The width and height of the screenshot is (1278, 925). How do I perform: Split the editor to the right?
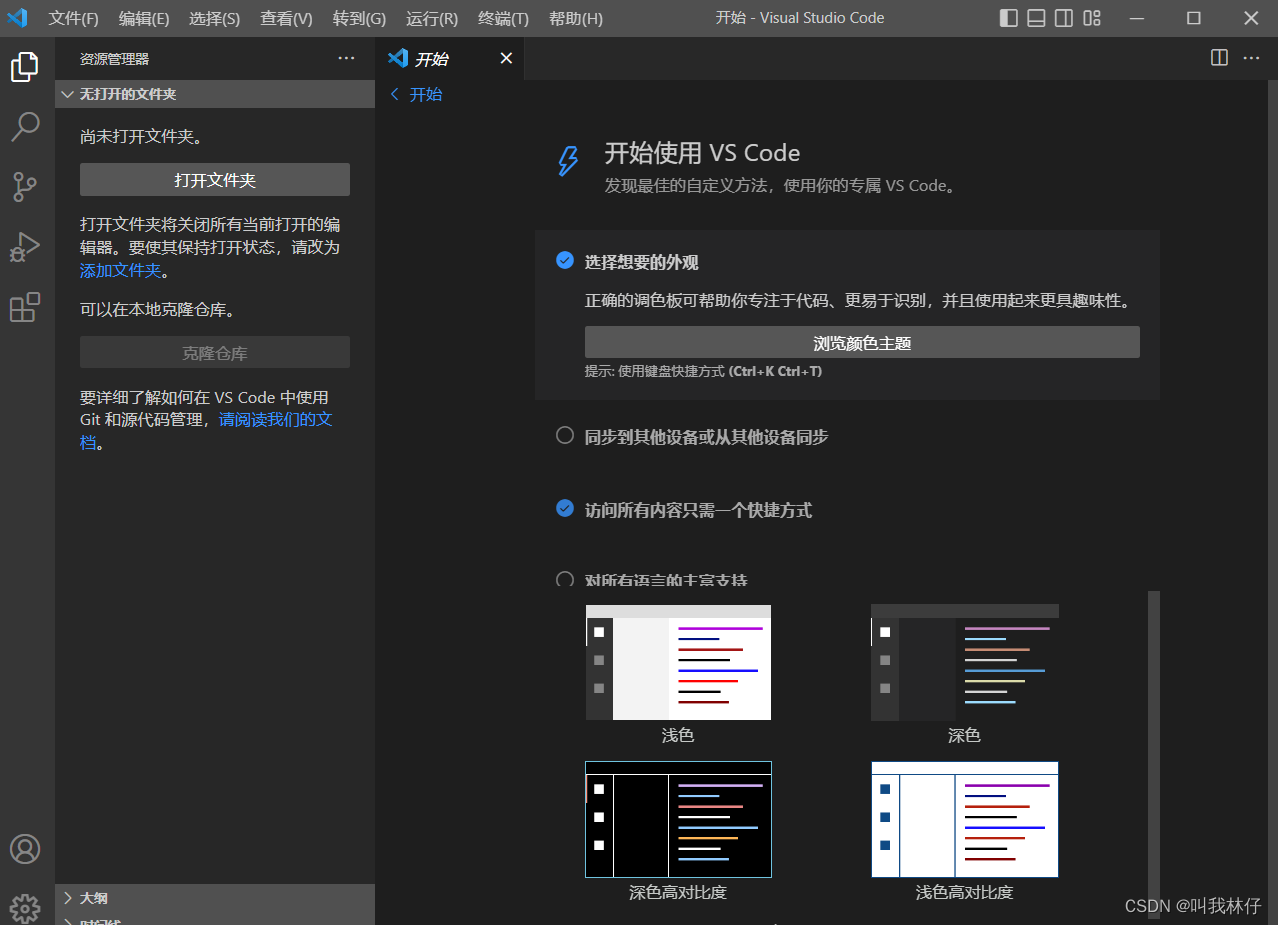1219,58
